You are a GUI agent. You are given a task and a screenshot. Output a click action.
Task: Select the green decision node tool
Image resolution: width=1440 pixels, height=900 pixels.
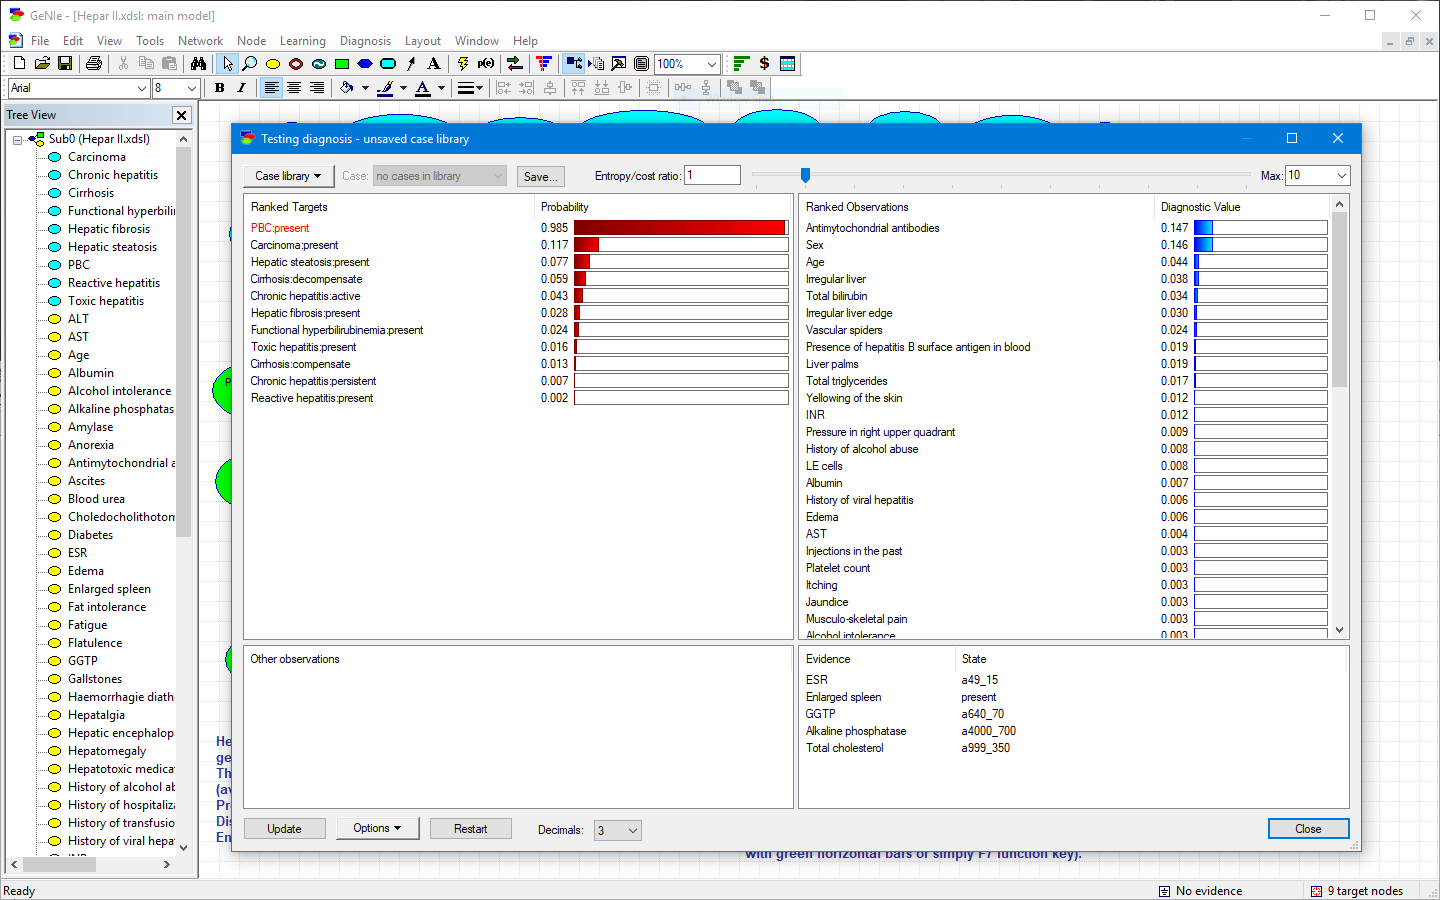pos(340,63)
